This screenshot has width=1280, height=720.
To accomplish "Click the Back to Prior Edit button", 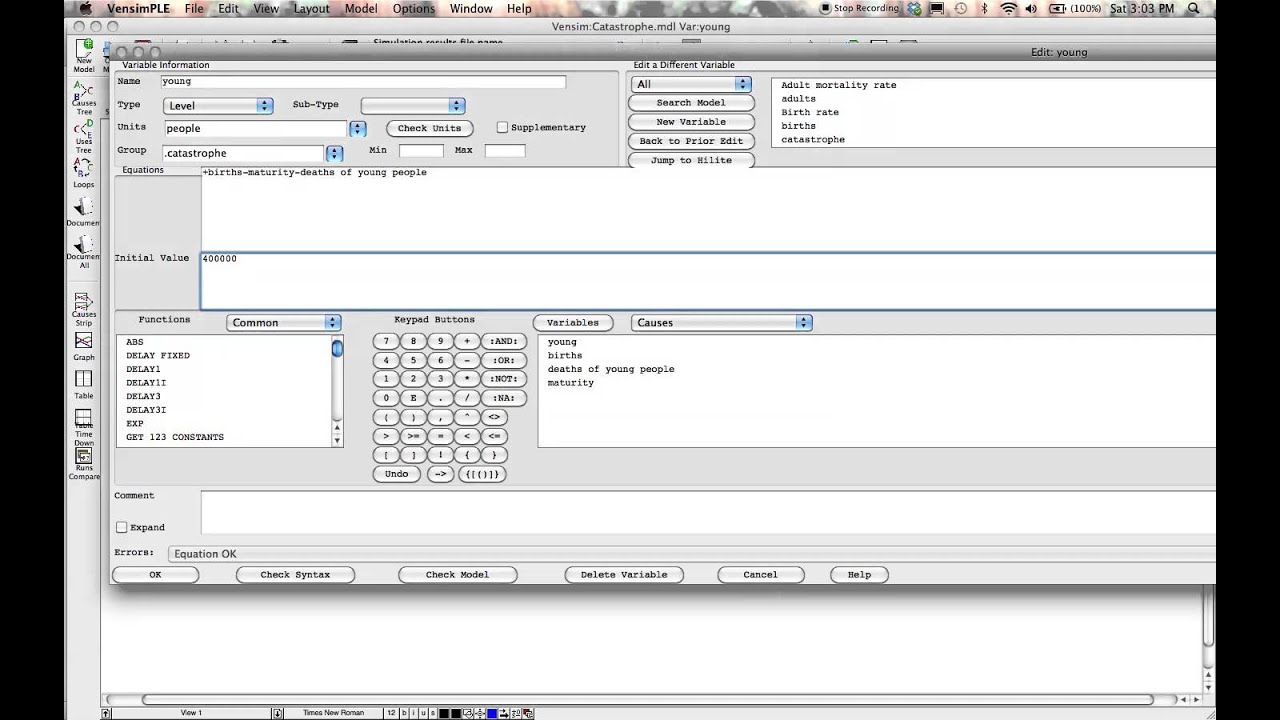I will [x=691, y=141].
